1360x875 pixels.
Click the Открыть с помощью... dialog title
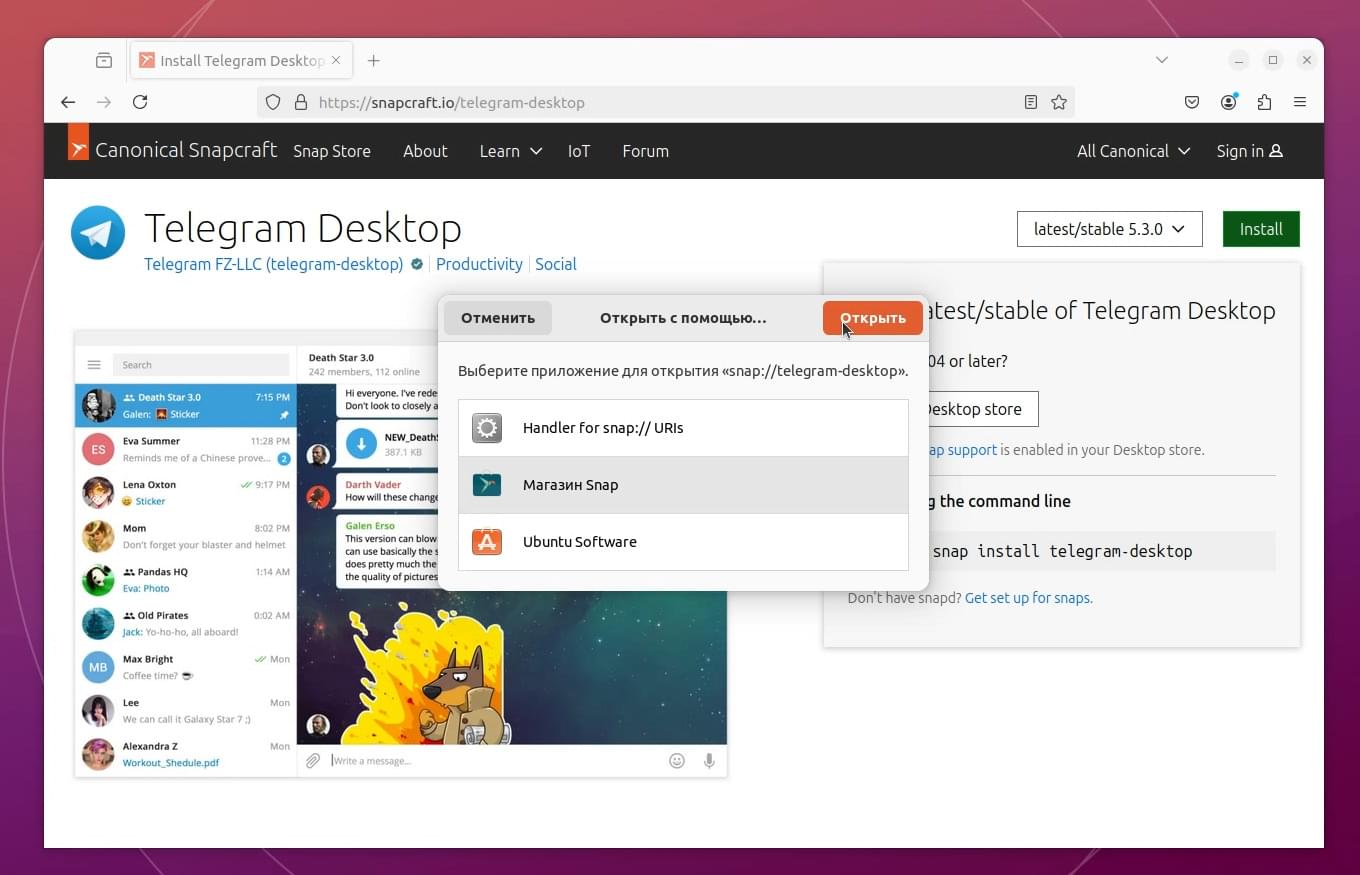pos(683,318)
